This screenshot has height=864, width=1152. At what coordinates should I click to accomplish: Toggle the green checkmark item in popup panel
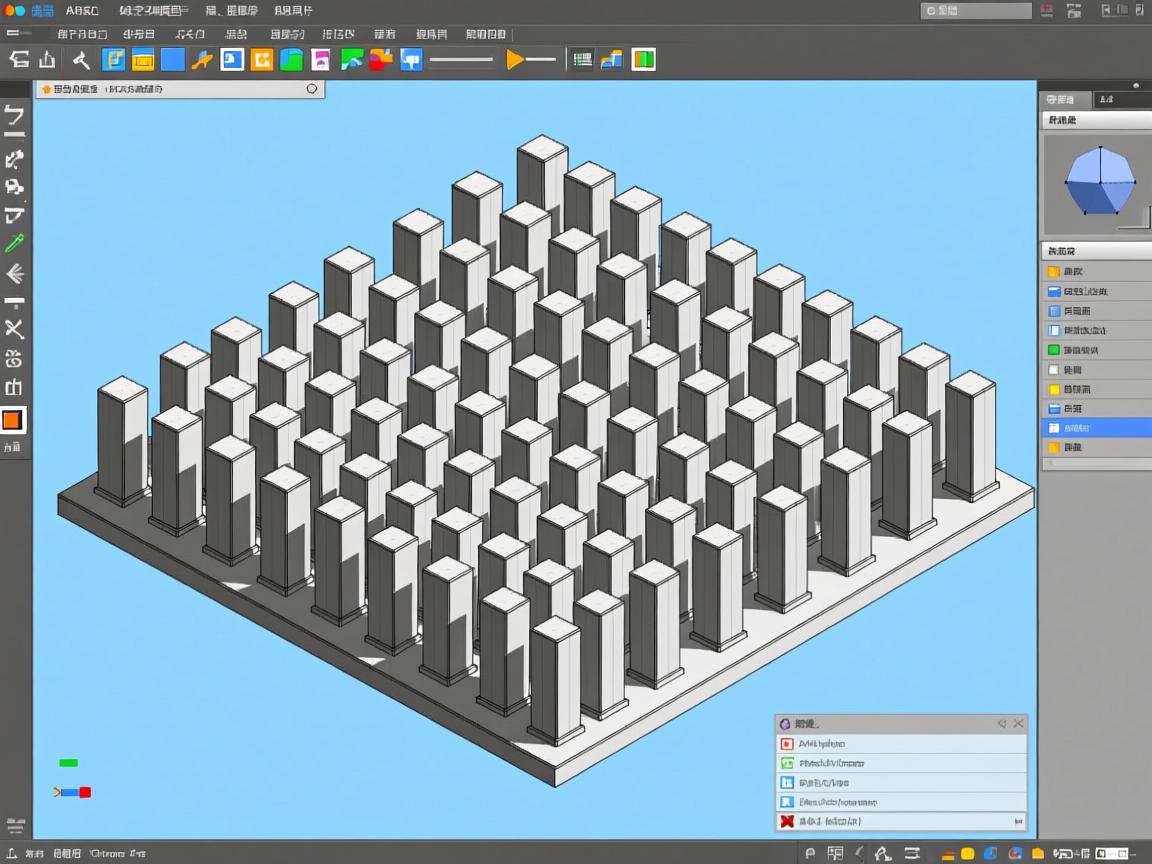click(787, 763)
